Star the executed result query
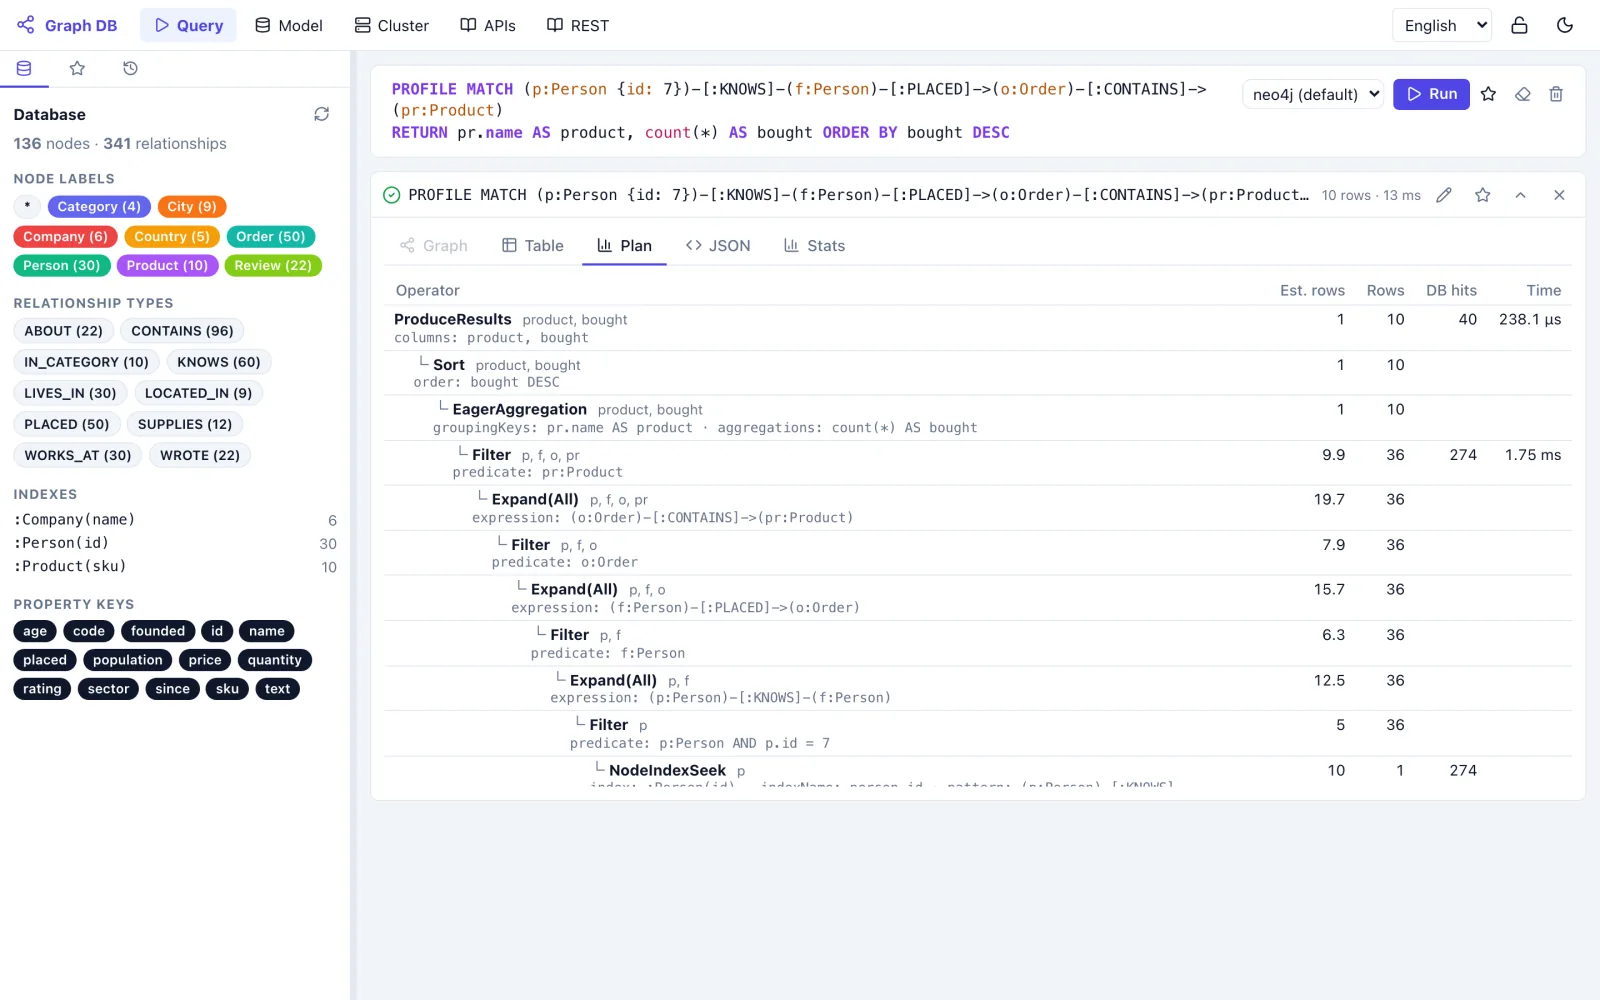This screenshot has width=1600, height=1000. pyautogui.click(x=1482, y=195)
